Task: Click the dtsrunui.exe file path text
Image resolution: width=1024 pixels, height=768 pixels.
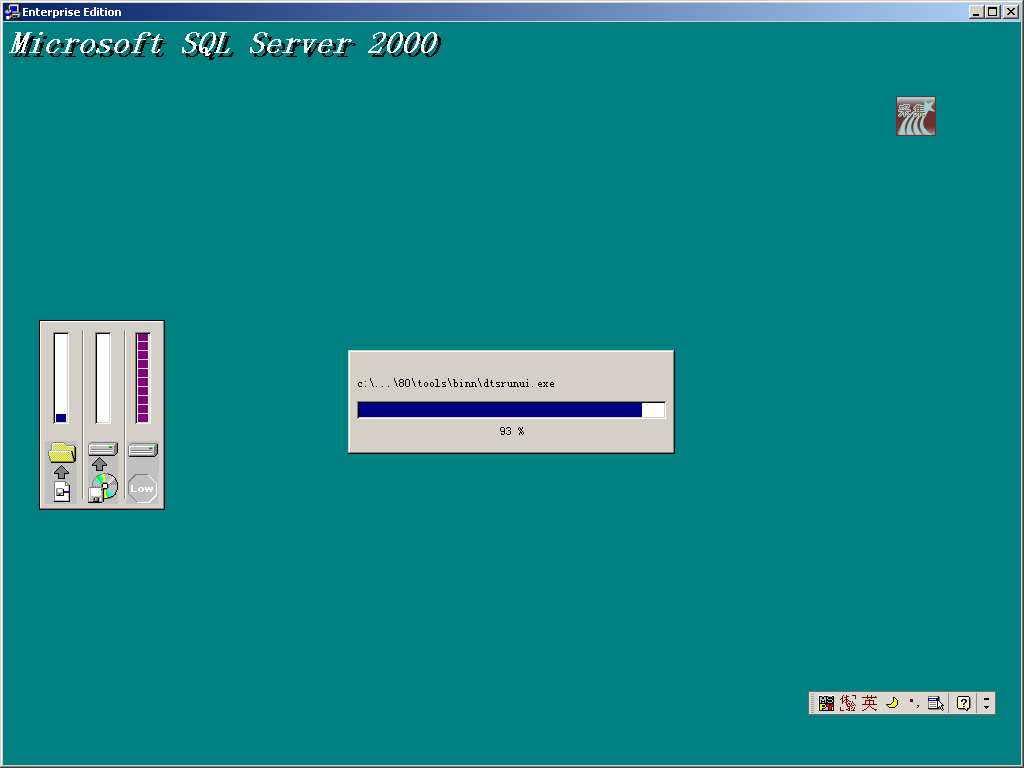Action: click(x=456, y=383)
